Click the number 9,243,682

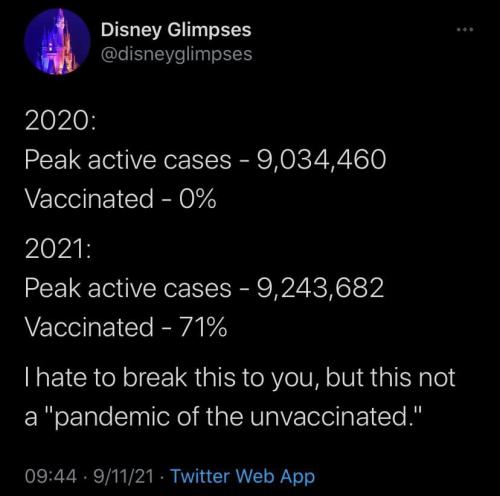point(320,288)
